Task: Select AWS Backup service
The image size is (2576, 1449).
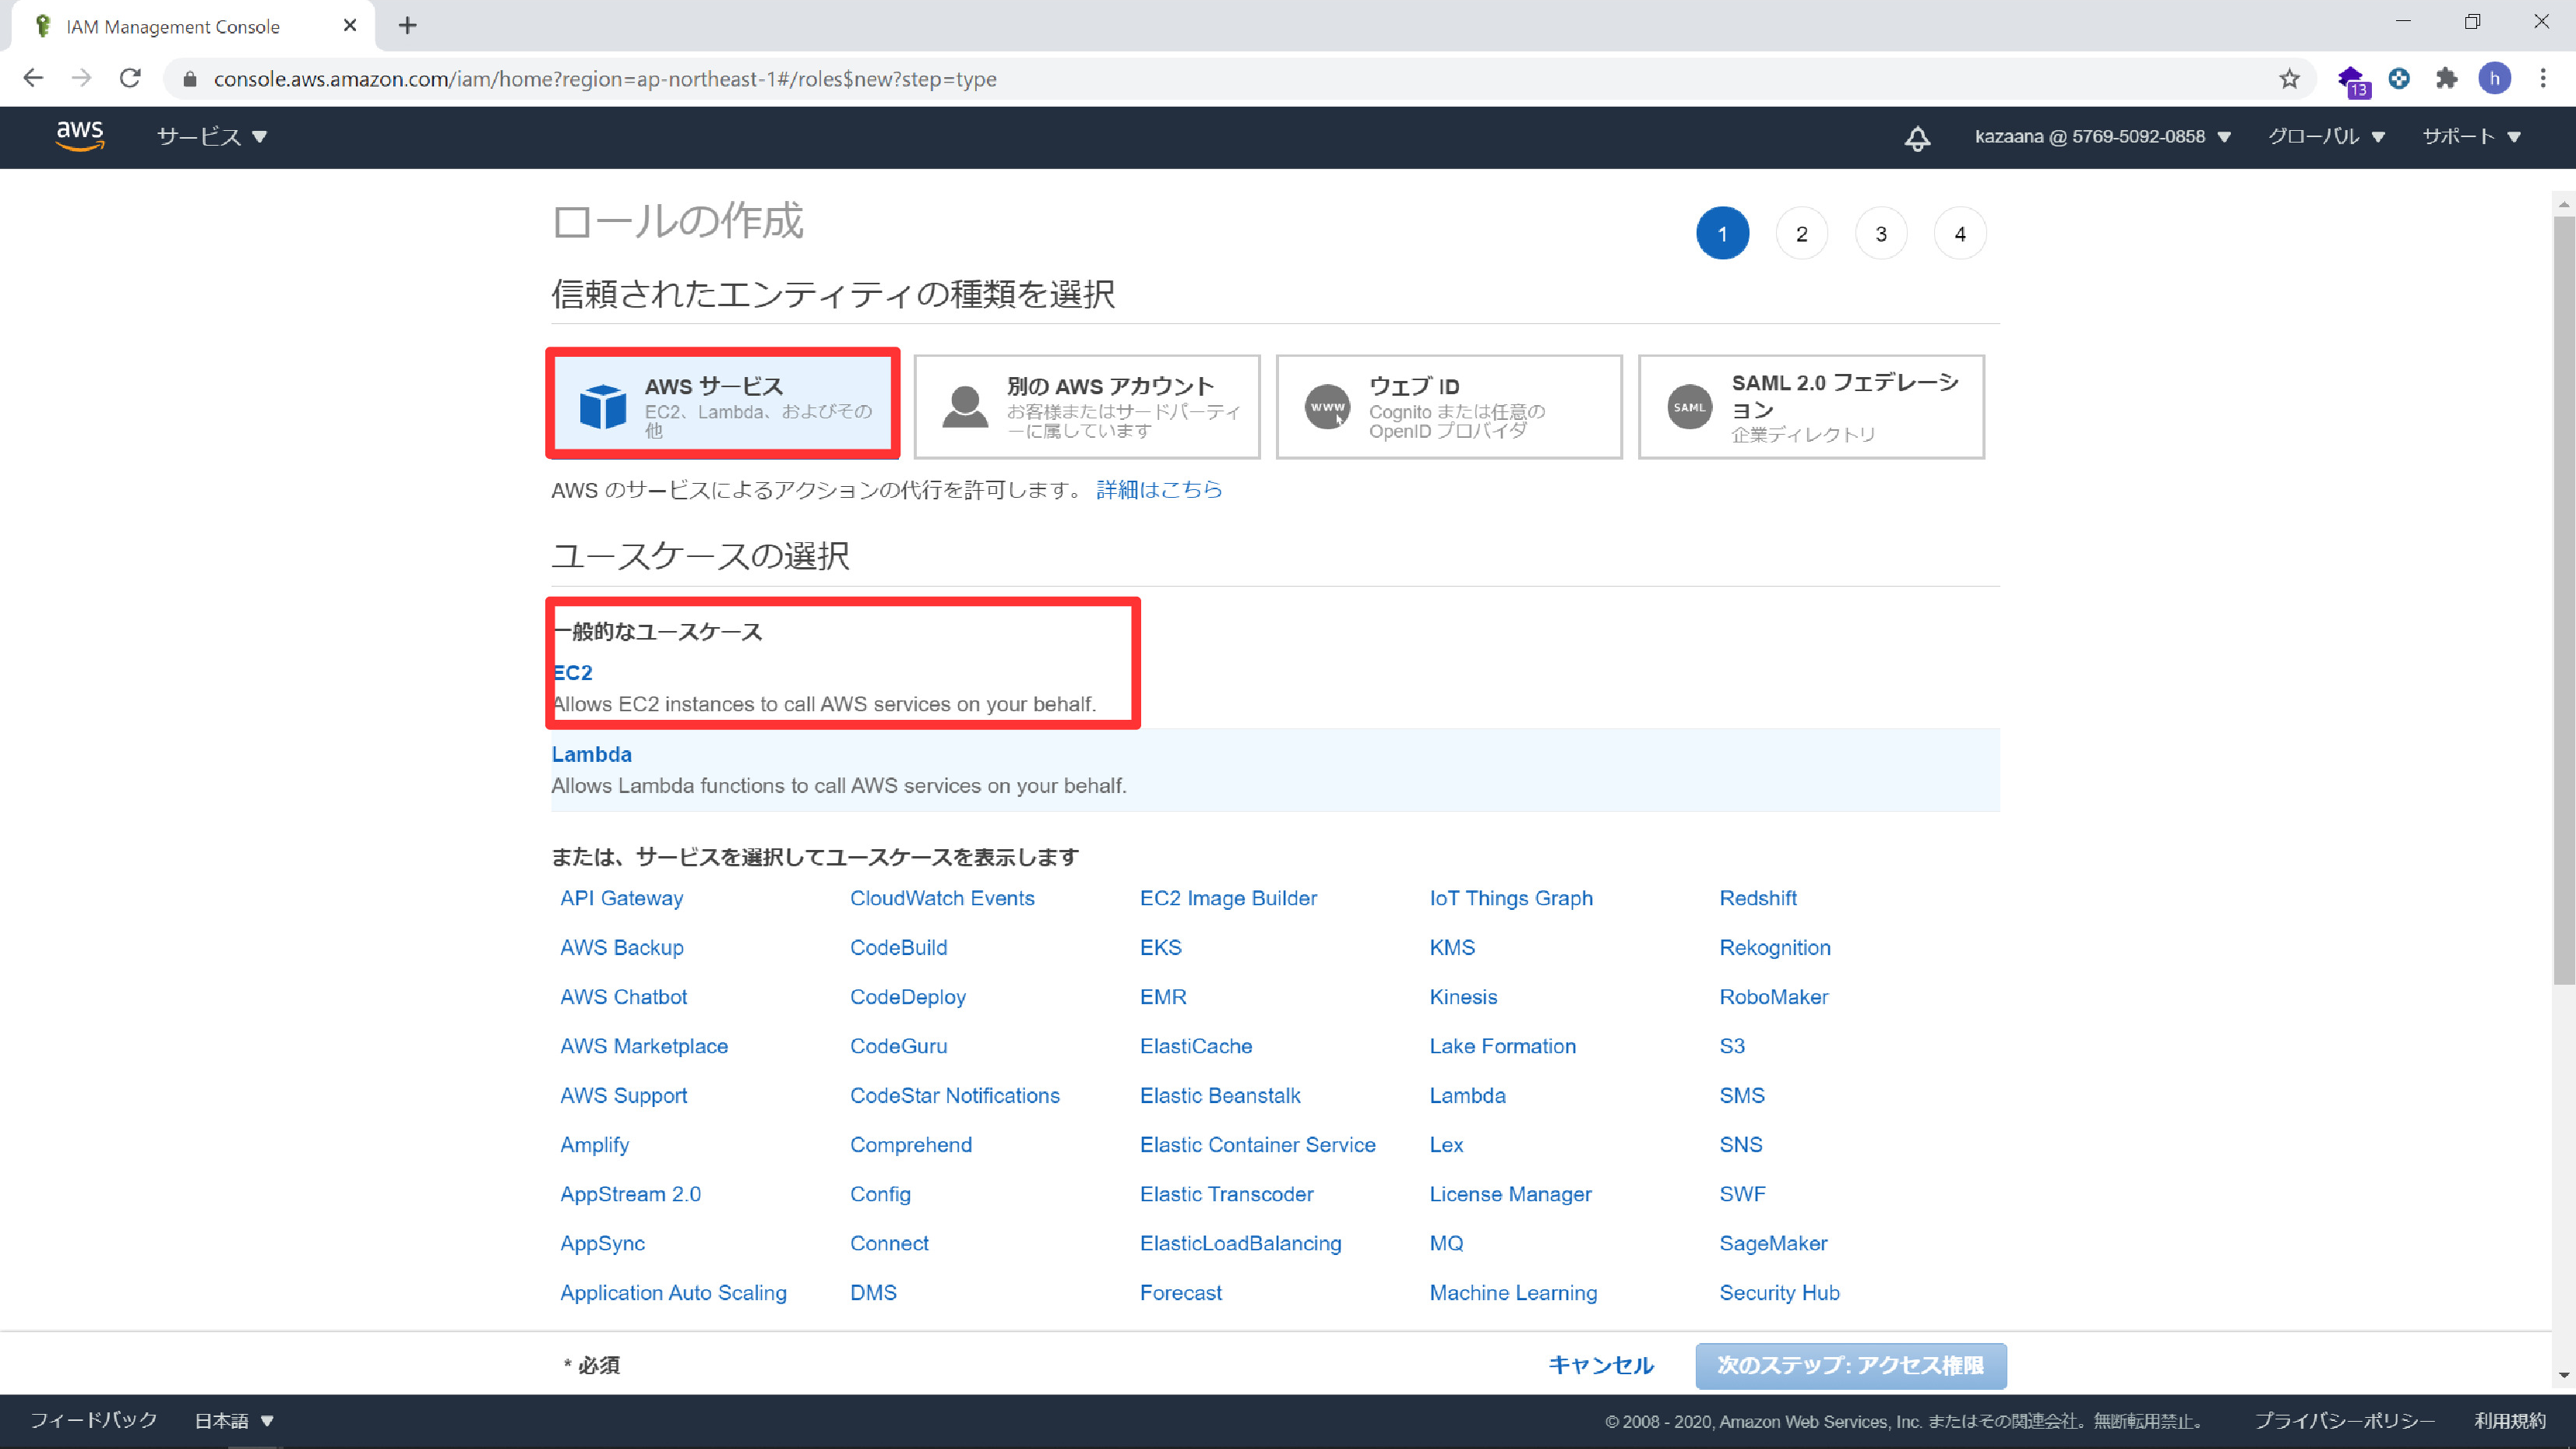Action: point(621,947)
